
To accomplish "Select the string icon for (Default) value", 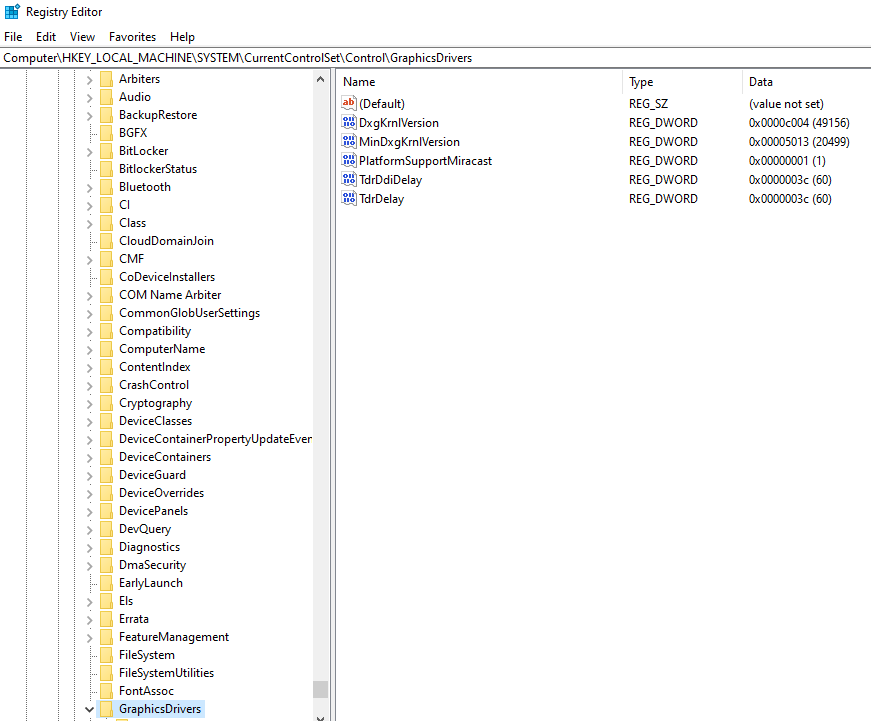I will tap(349, 104).
